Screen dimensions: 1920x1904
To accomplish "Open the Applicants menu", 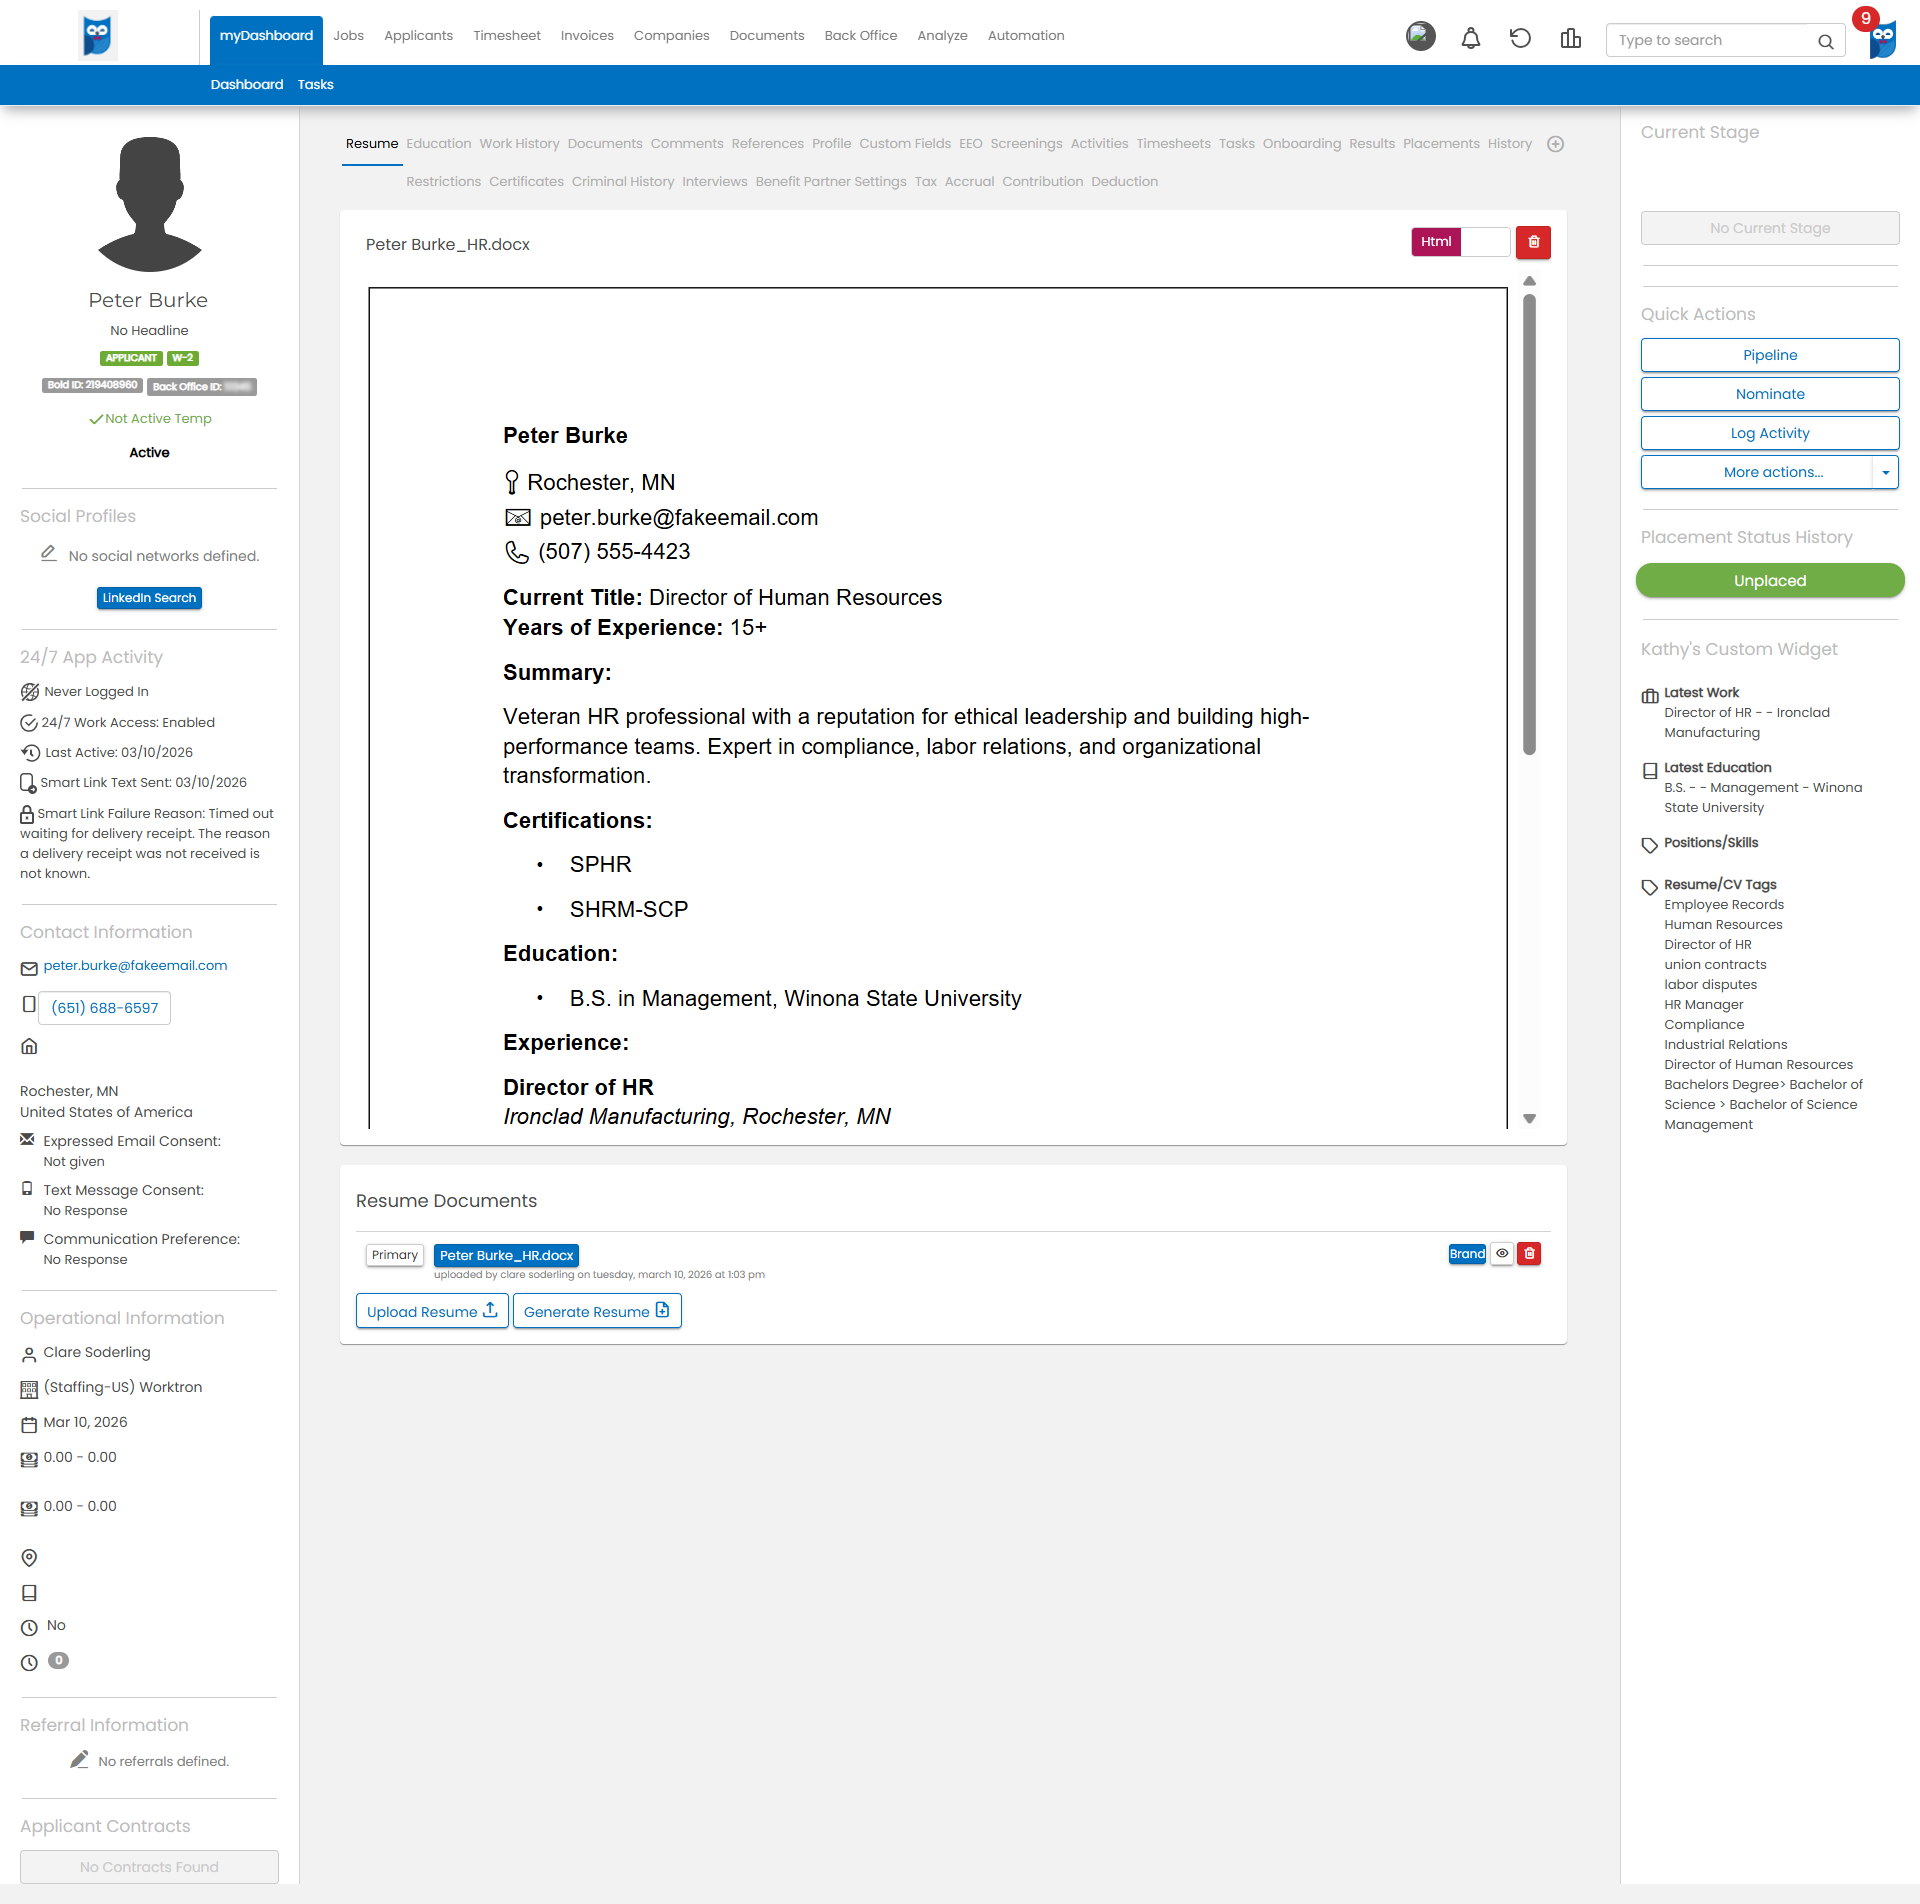I will (418, 36).
